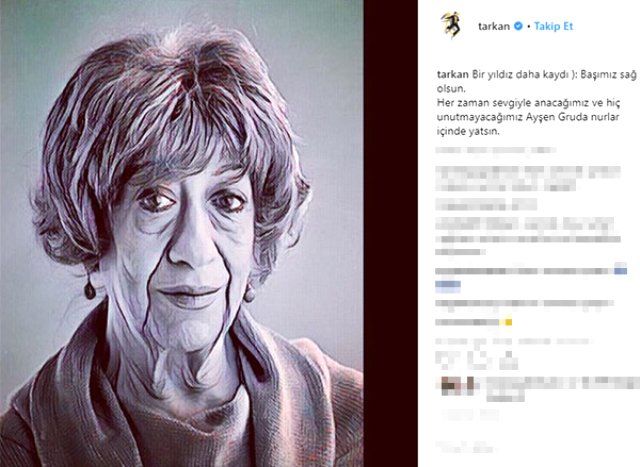Click the blurred yellow emoji in comments
This screenshot has width=640, height=467.
[x=508, y=322]
